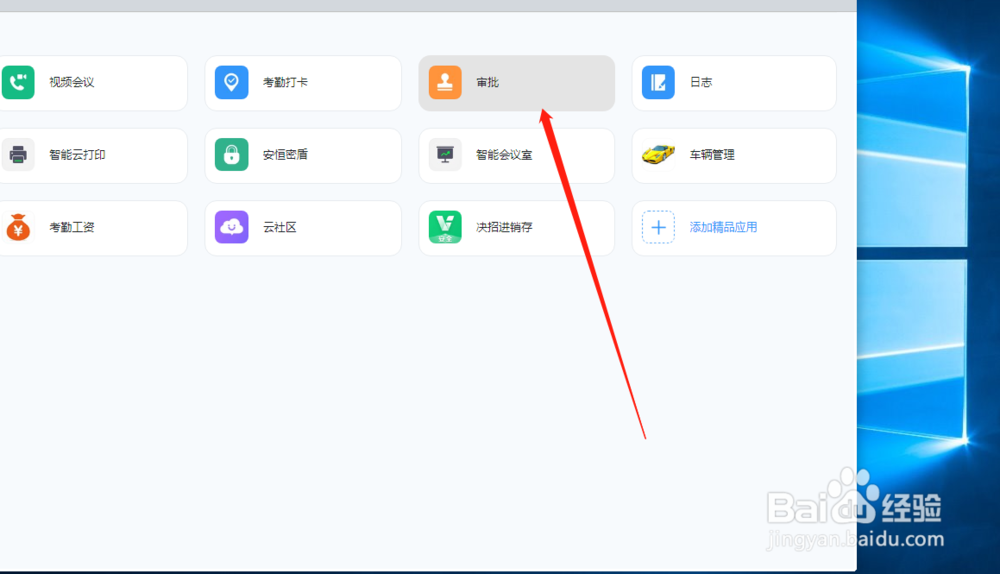Open the 智能会议室 presentation screen icon
This screenshot has height=574, width=1000.
[445, 154]
